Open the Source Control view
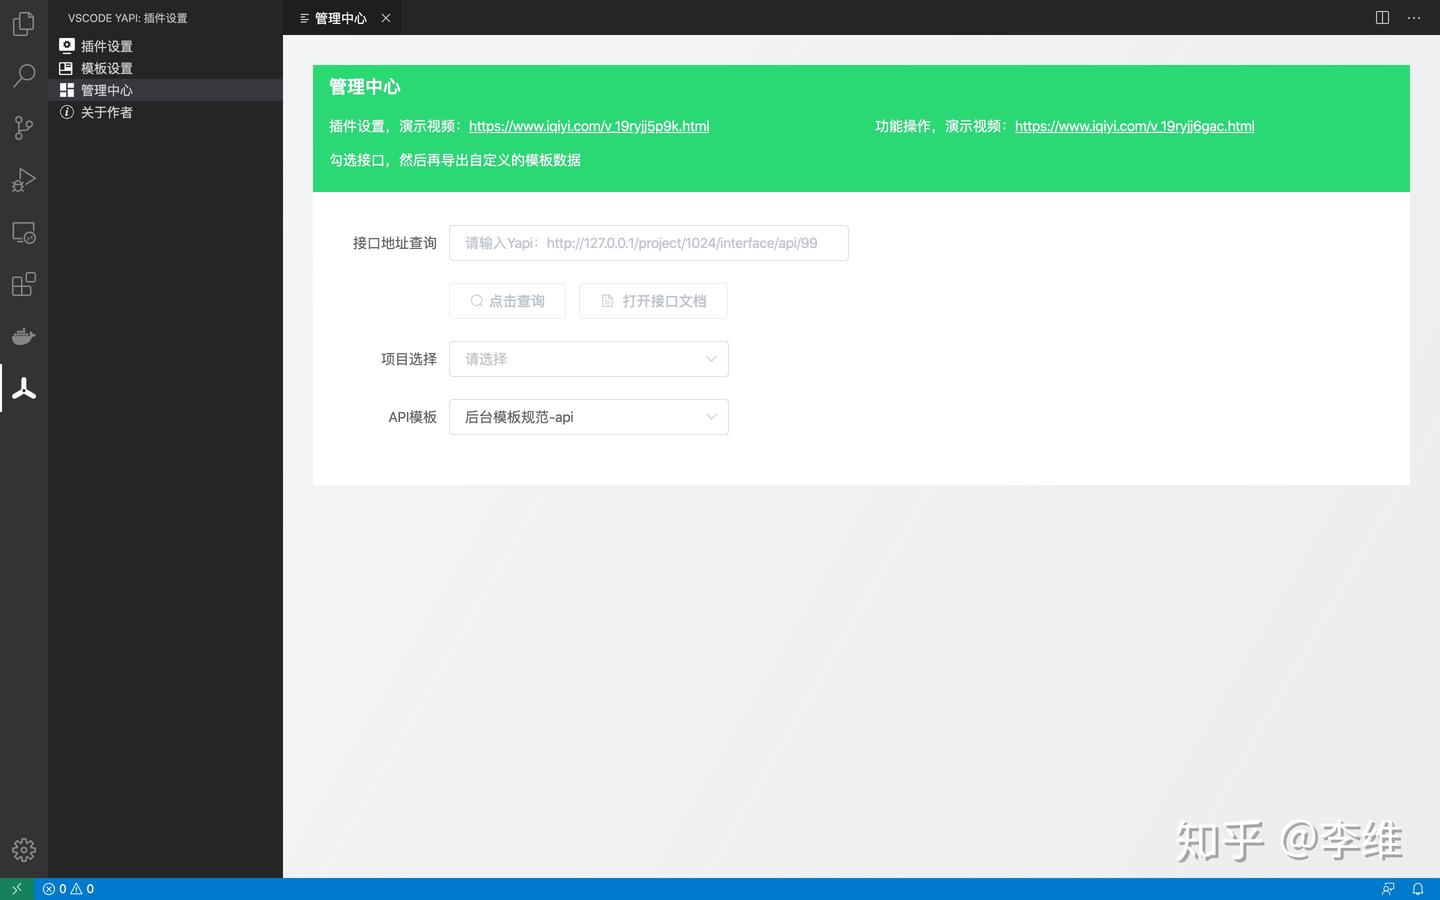This screenshot has height=900, width=1440. pyautogui.click(x=23, y=128)
